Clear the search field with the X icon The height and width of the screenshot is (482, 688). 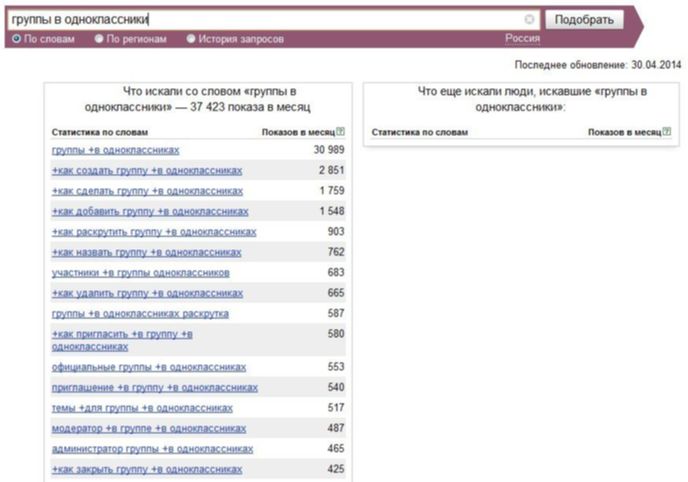click(x=529, y=19)
